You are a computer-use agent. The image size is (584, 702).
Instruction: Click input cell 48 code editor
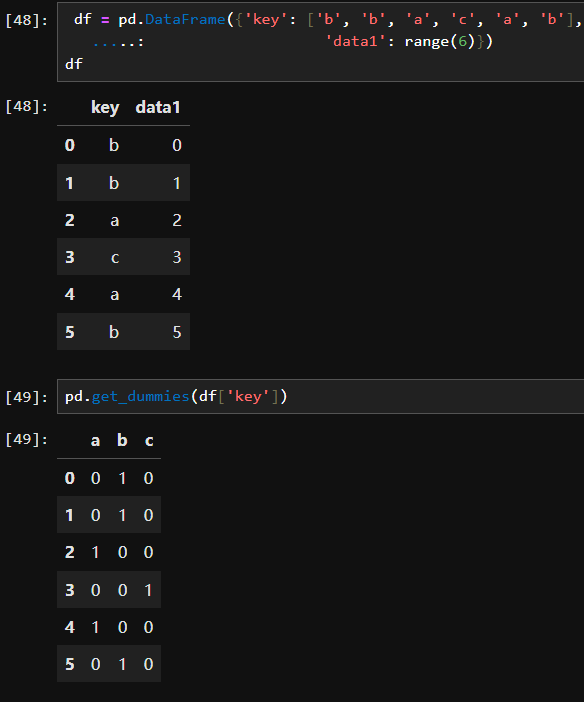point(321,42)
